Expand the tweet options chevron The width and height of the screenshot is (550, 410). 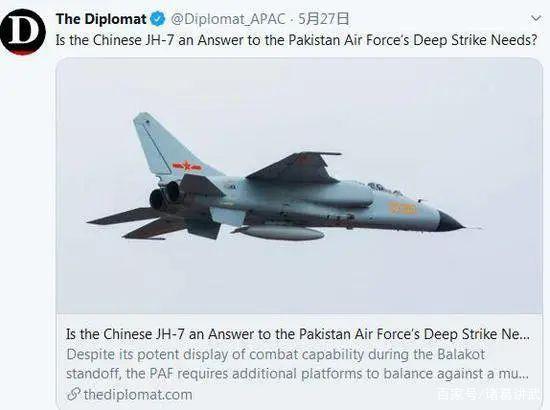(x=536, y=18)
